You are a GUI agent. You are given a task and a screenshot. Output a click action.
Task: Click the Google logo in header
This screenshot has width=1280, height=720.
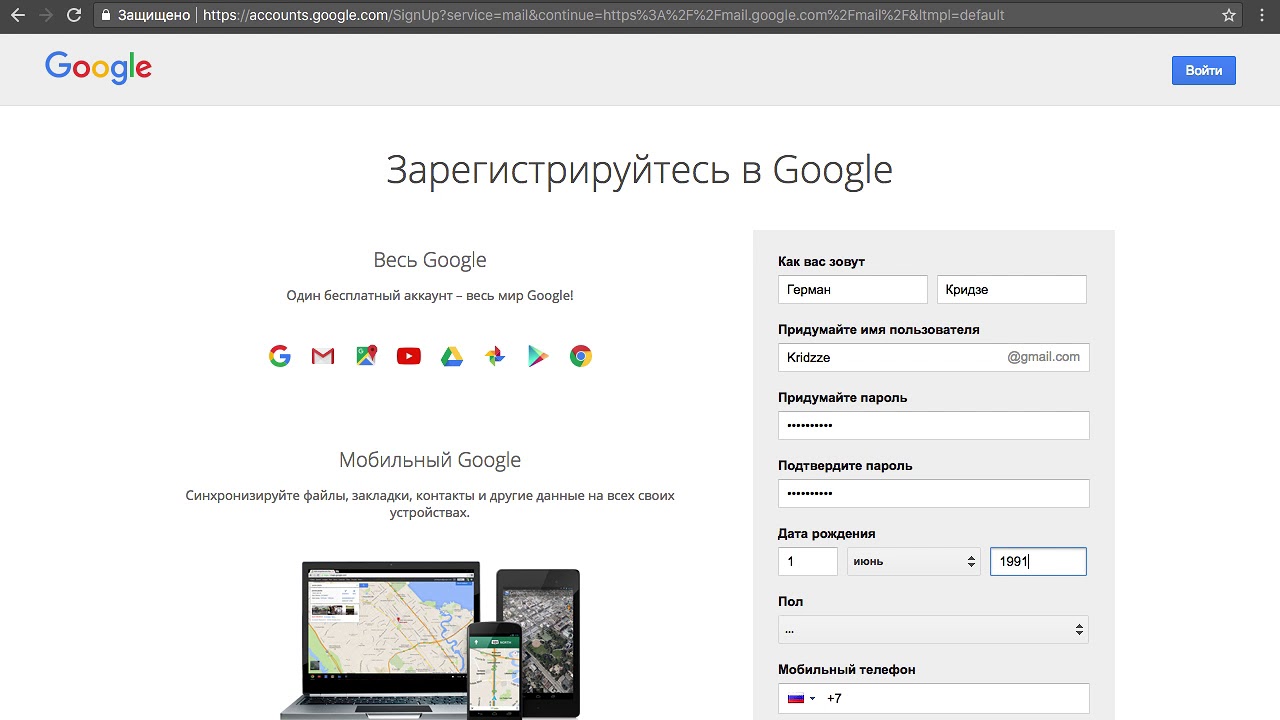coord(98,67)
